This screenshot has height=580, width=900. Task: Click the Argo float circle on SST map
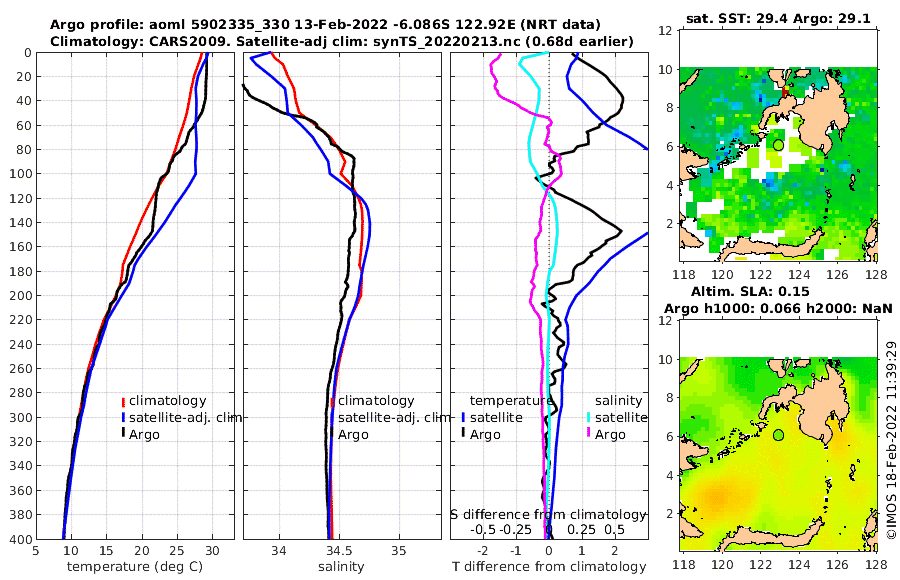pos(778,145)
